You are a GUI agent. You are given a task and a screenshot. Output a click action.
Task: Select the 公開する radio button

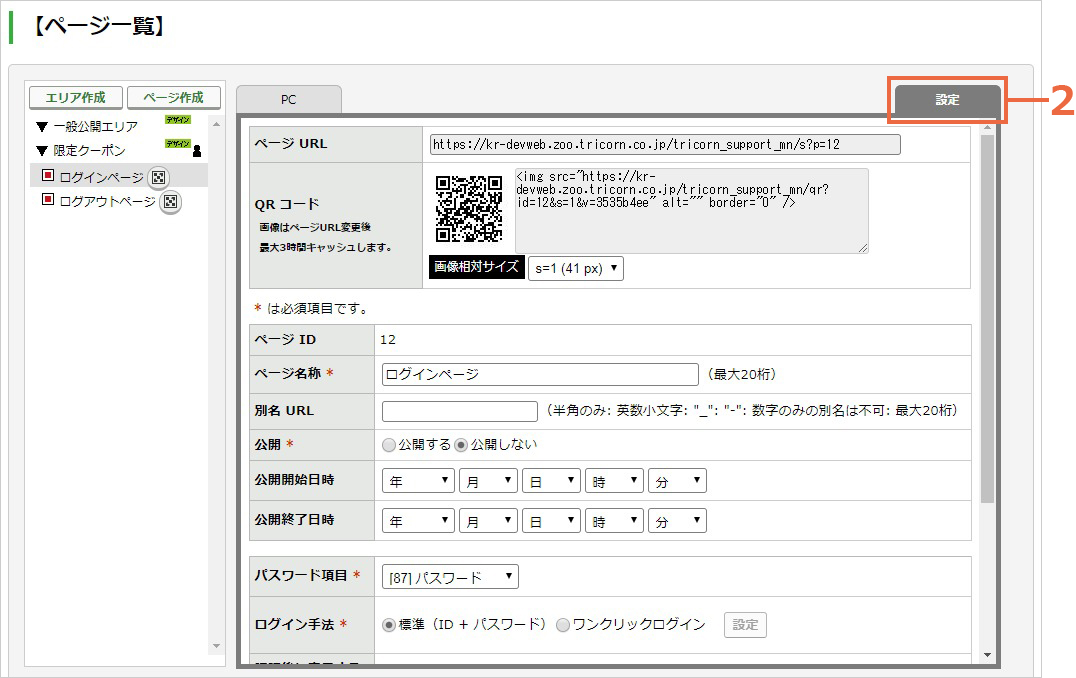[x=389, y=445]
